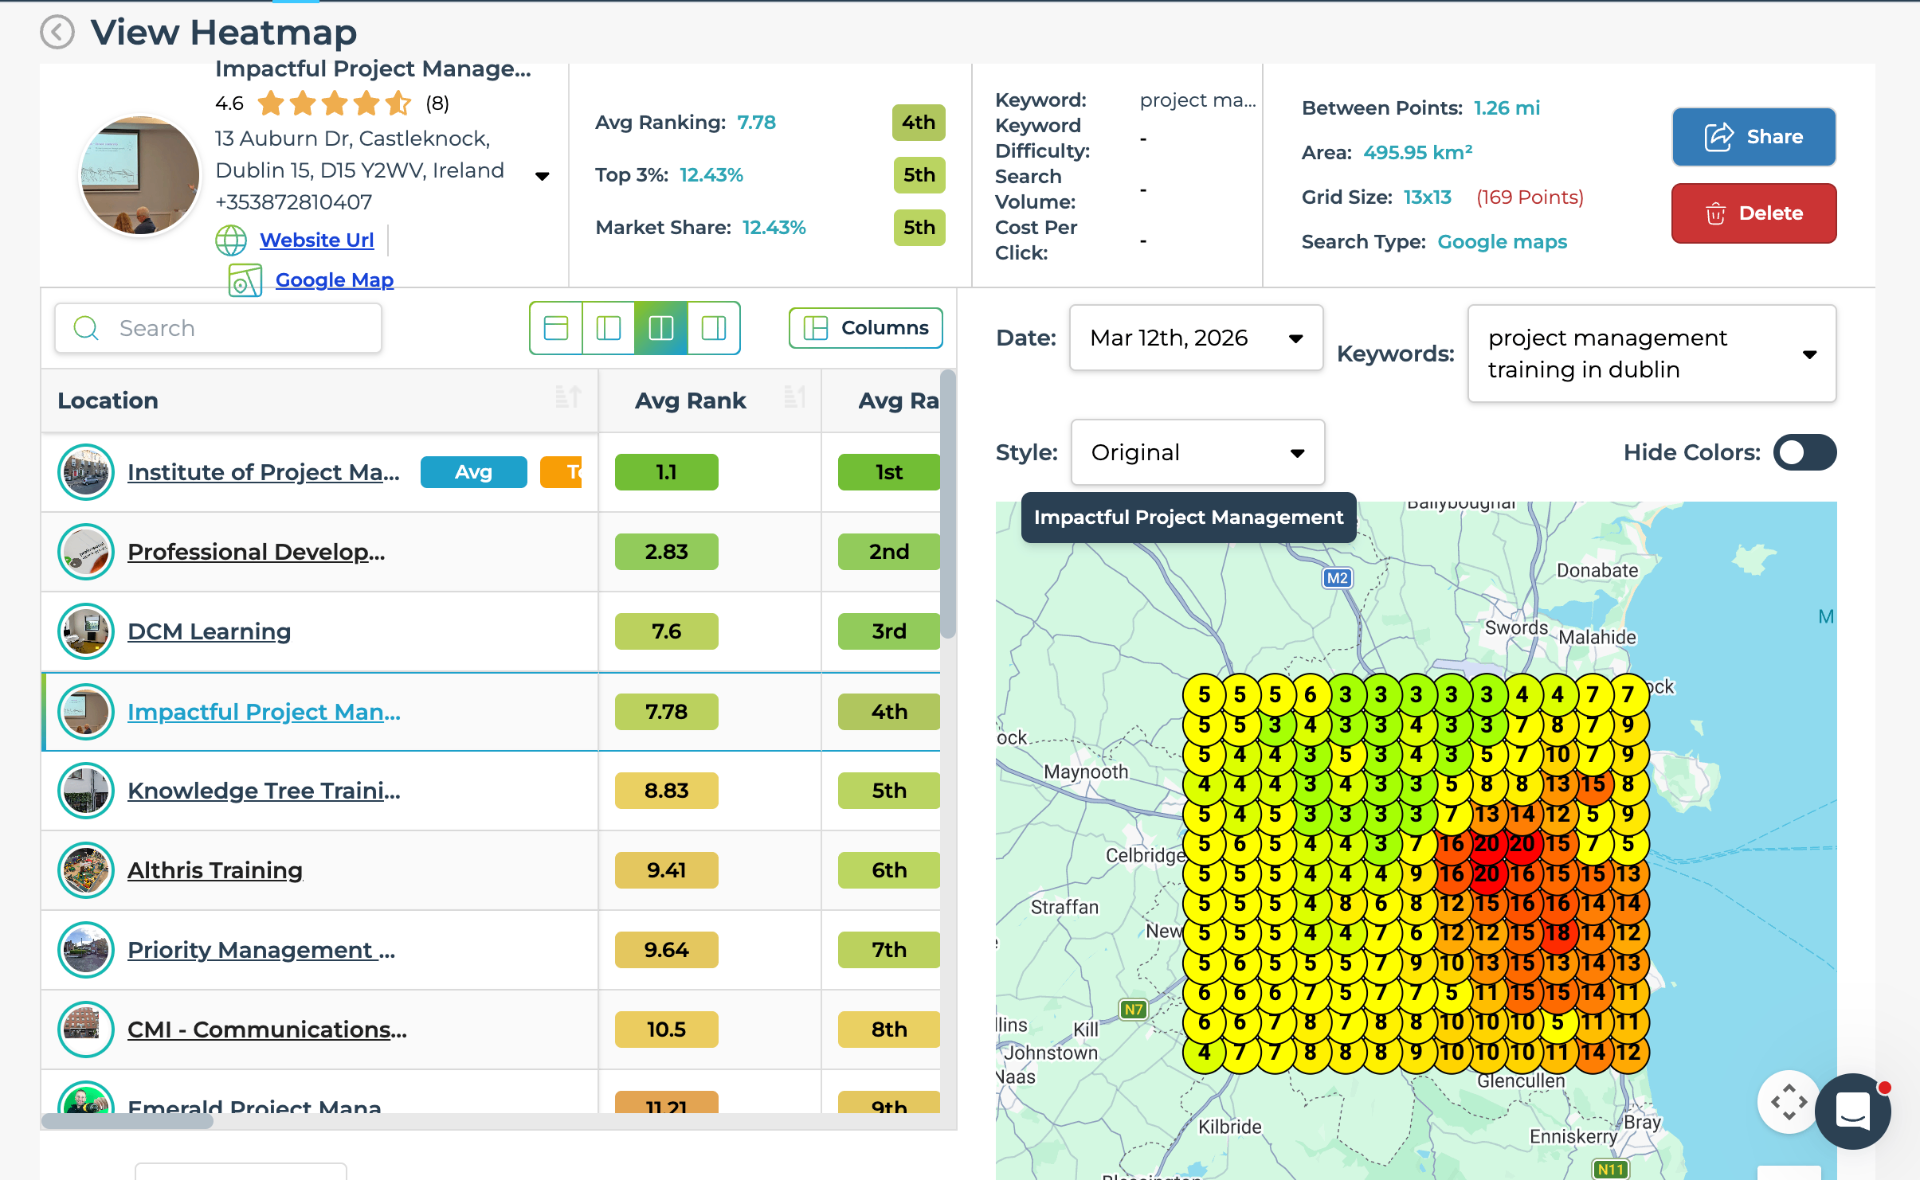The width and height of the screenshot is (1920, 1180).
Task: Select the right panel layout icon
Action: coord(714,328)
